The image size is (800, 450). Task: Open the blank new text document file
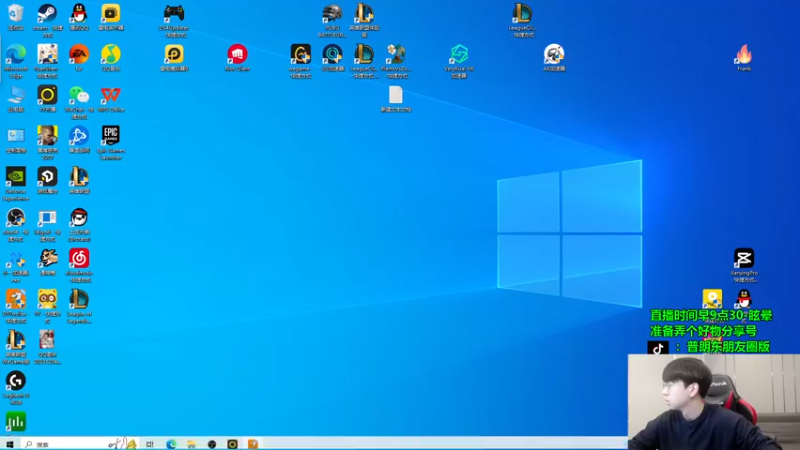[395, 95]
